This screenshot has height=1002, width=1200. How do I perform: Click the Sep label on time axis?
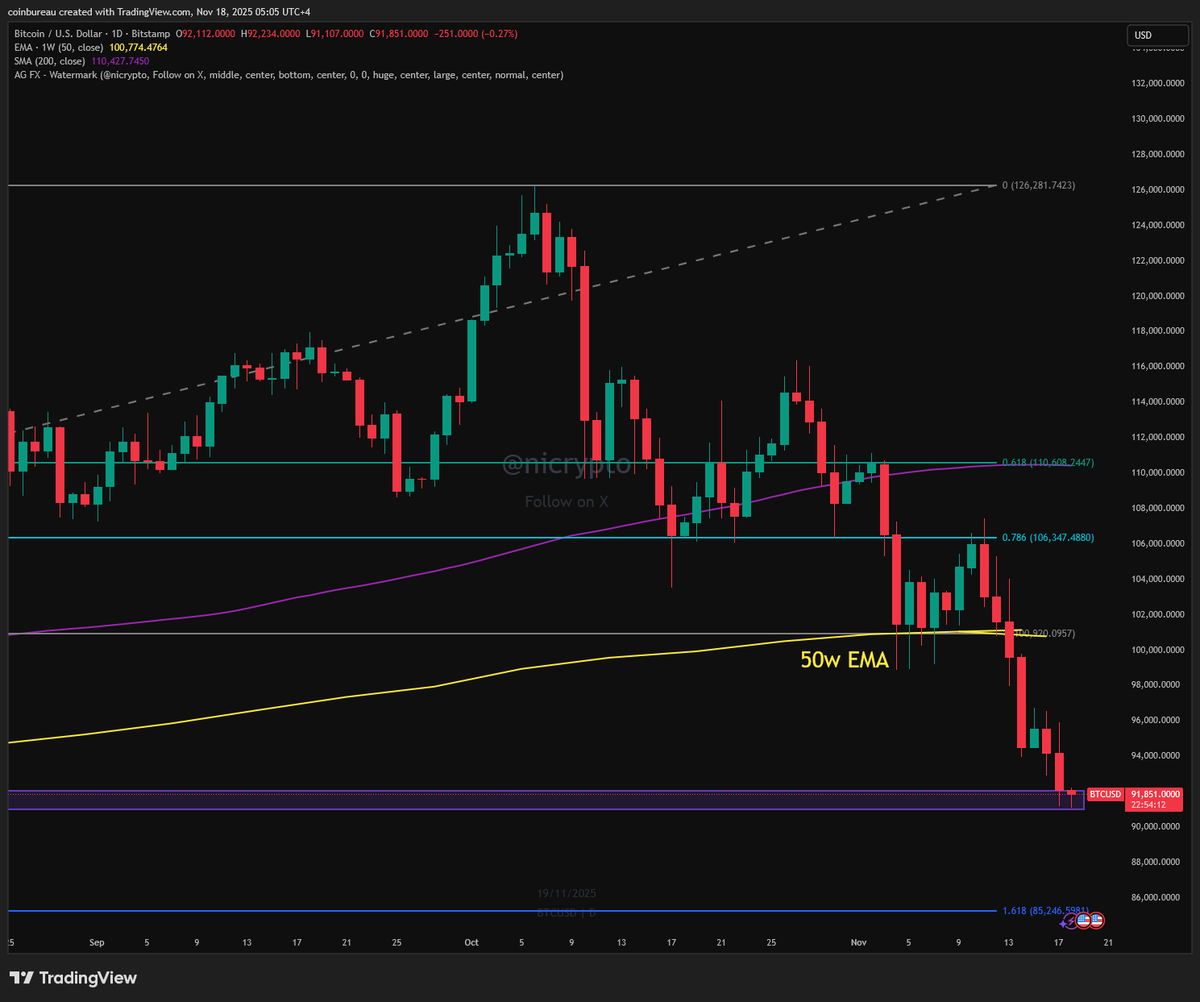click(x=96, y=942)
